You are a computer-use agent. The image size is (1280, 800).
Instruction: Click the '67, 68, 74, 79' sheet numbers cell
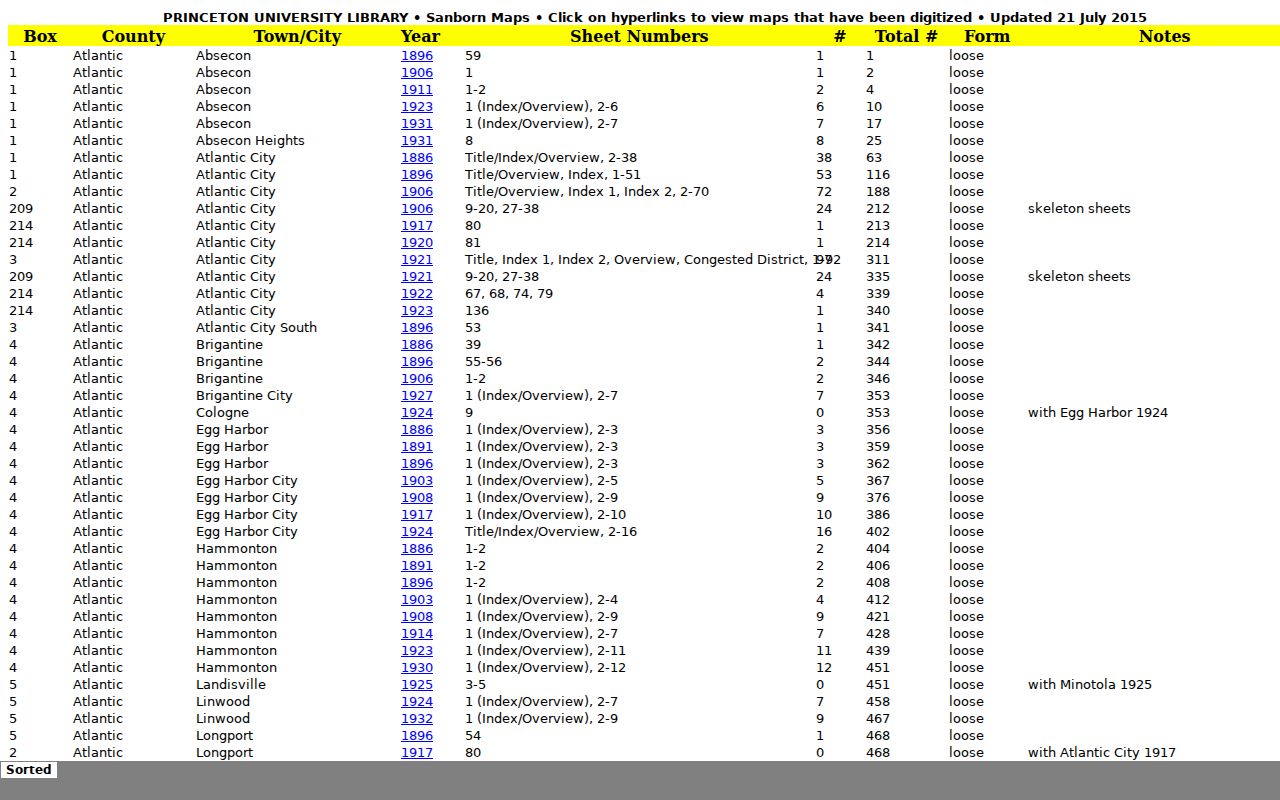pyautogui.click(x=509, y=294)
